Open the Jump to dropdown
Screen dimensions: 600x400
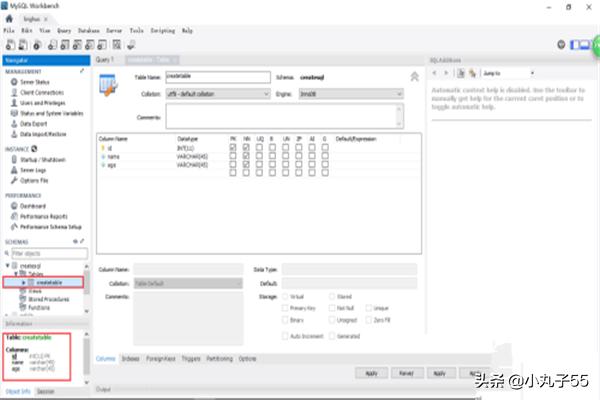click(x=508, y=73)
